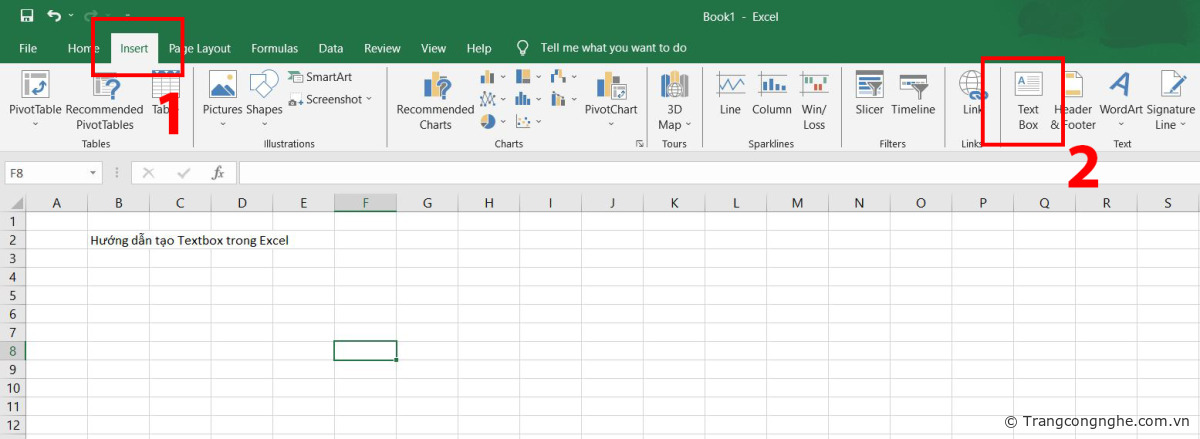Click the Tell me what you want search box
This screenshot has height=439, width=1200.
pyautogui.click(x=612, y=48)
